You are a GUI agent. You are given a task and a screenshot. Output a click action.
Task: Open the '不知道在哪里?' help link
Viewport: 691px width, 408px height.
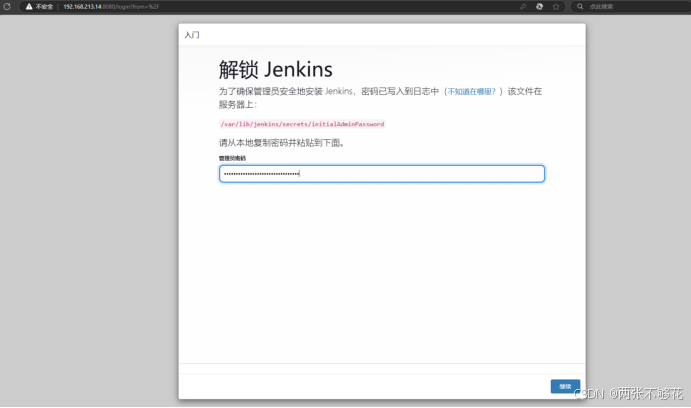click(x=472, y=92)
